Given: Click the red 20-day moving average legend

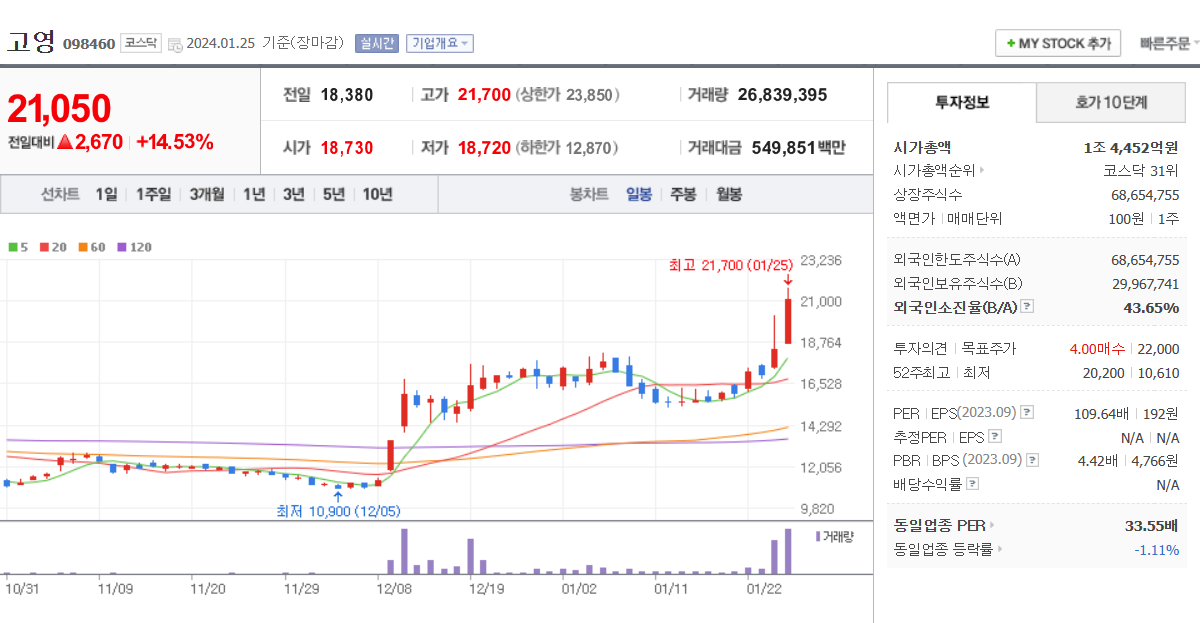Looking at the screenshot, I should pyautogui.click(x=53, y=246).
